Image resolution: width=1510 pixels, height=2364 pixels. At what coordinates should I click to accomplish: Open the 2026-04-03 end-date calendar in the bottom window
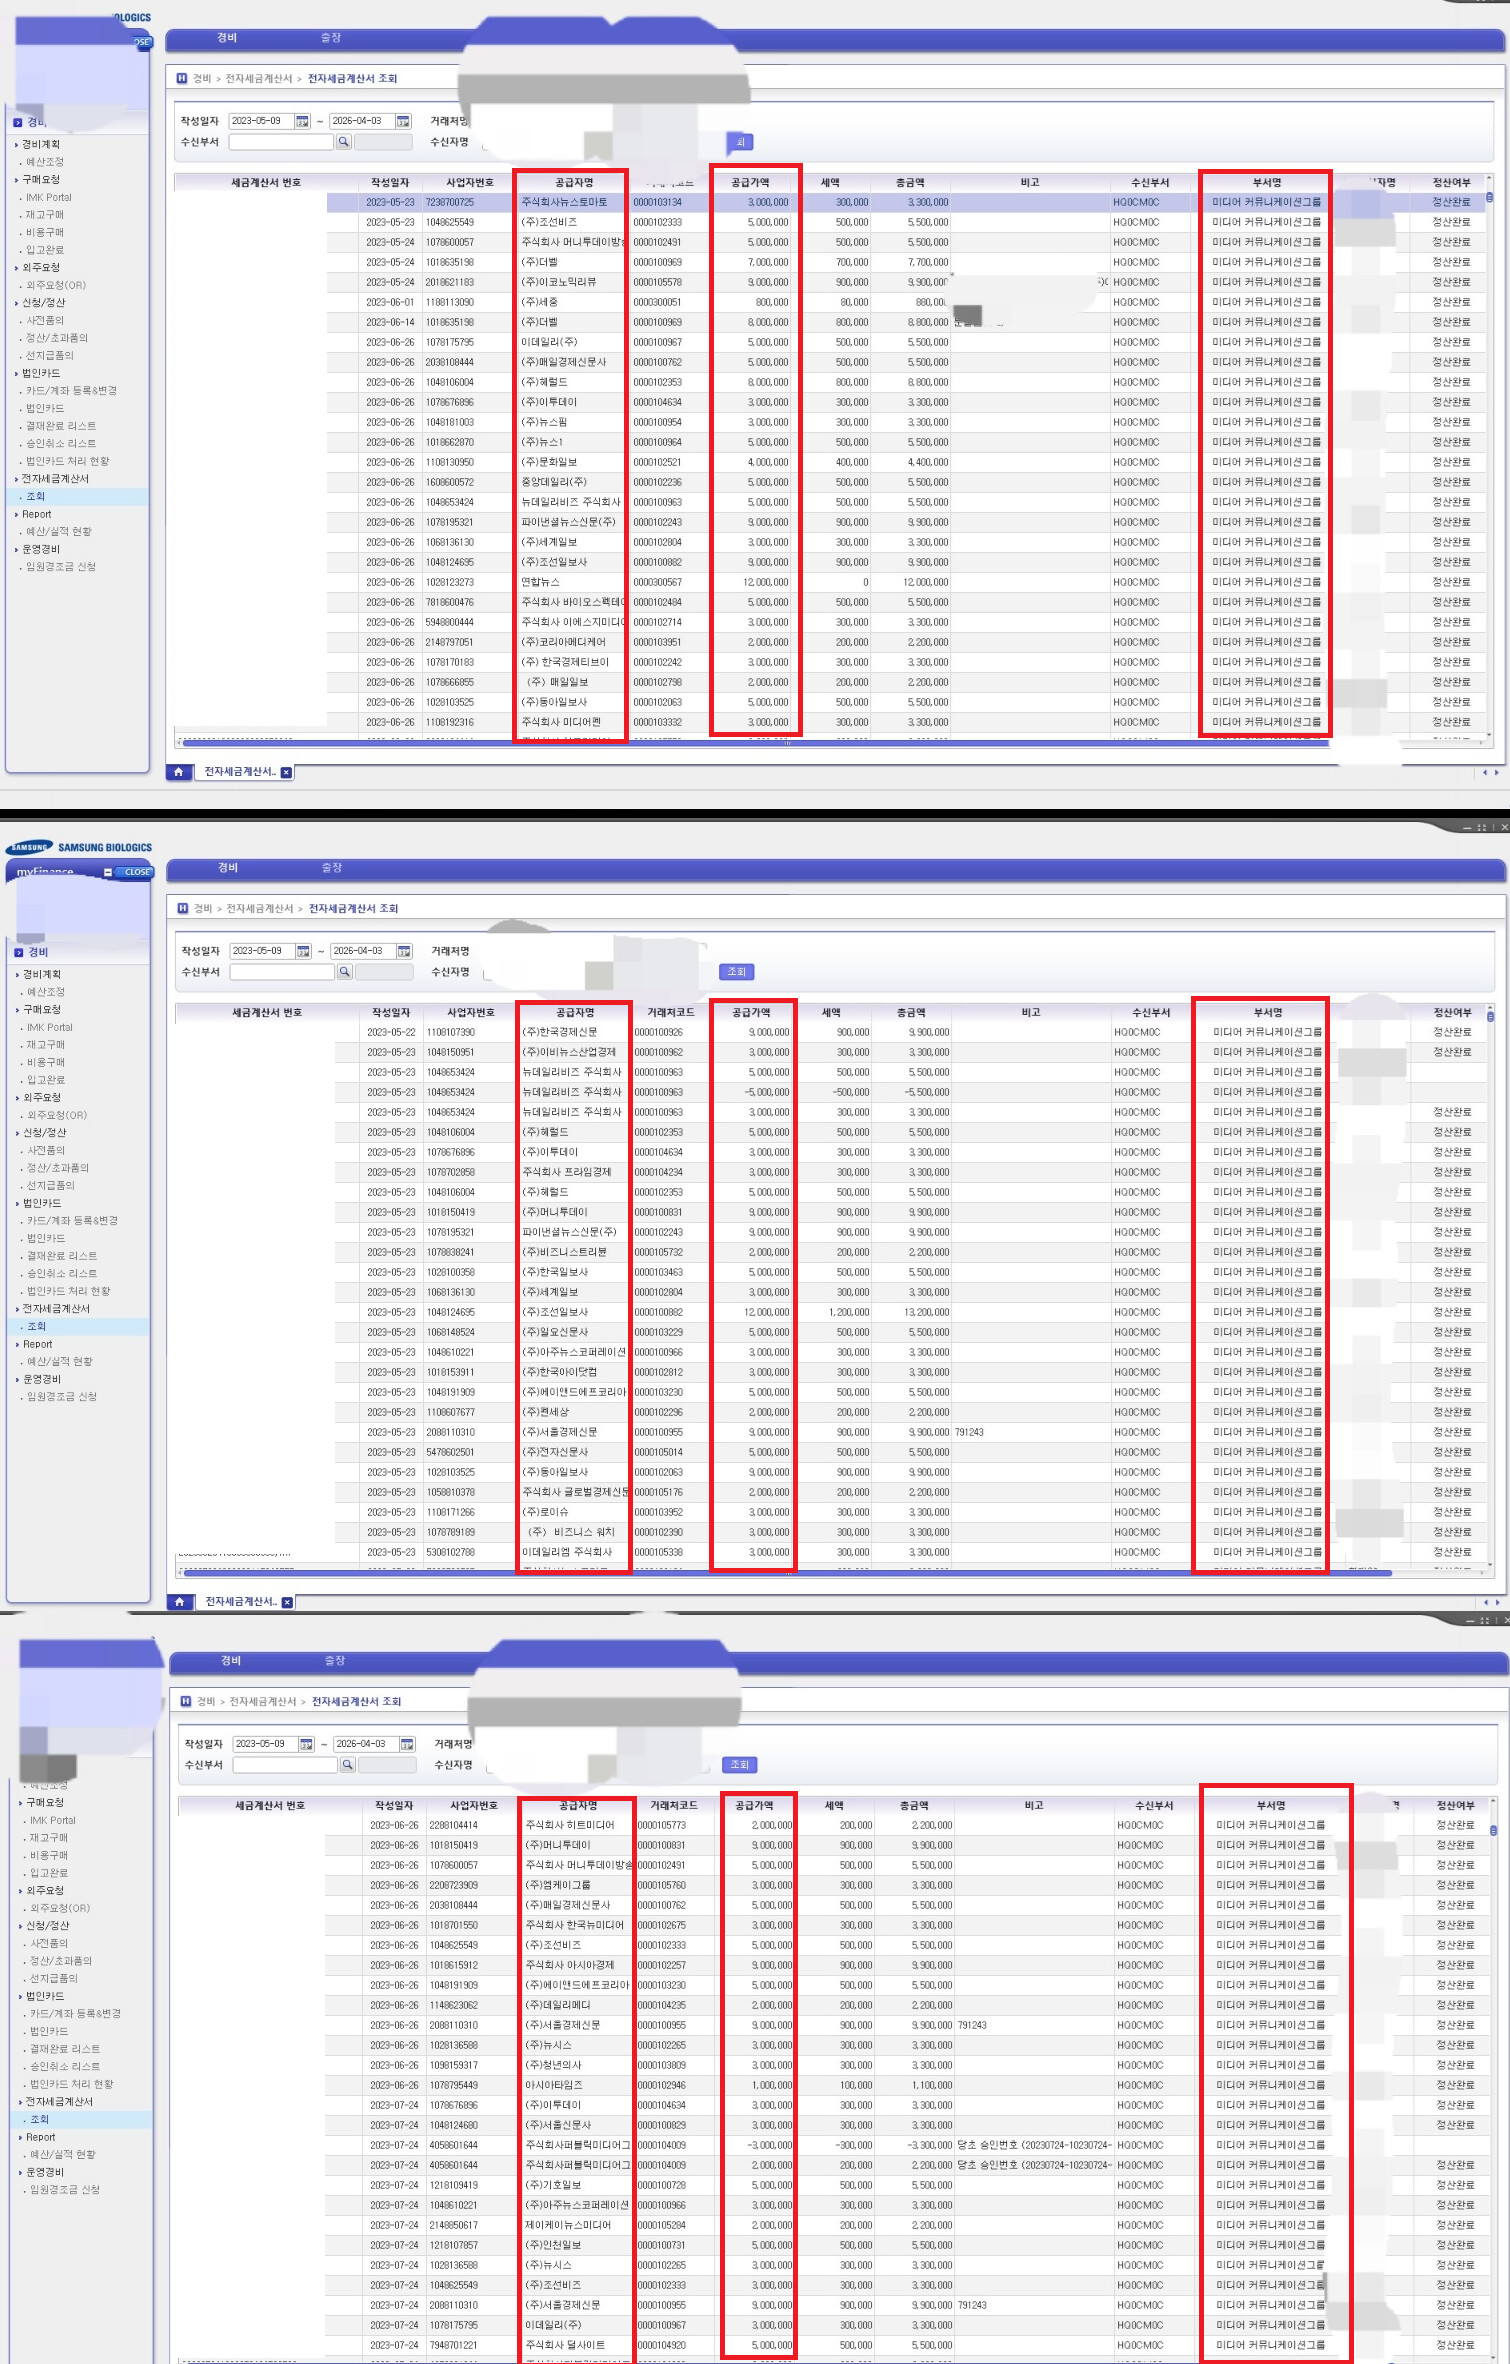click(x=407, y=1744)
